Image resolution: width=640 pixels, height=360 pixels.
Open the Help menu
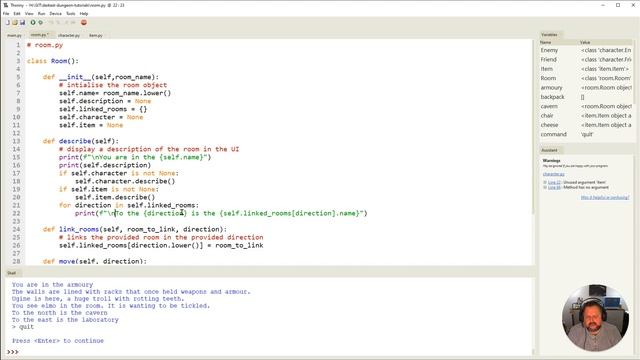click(84, 13)
